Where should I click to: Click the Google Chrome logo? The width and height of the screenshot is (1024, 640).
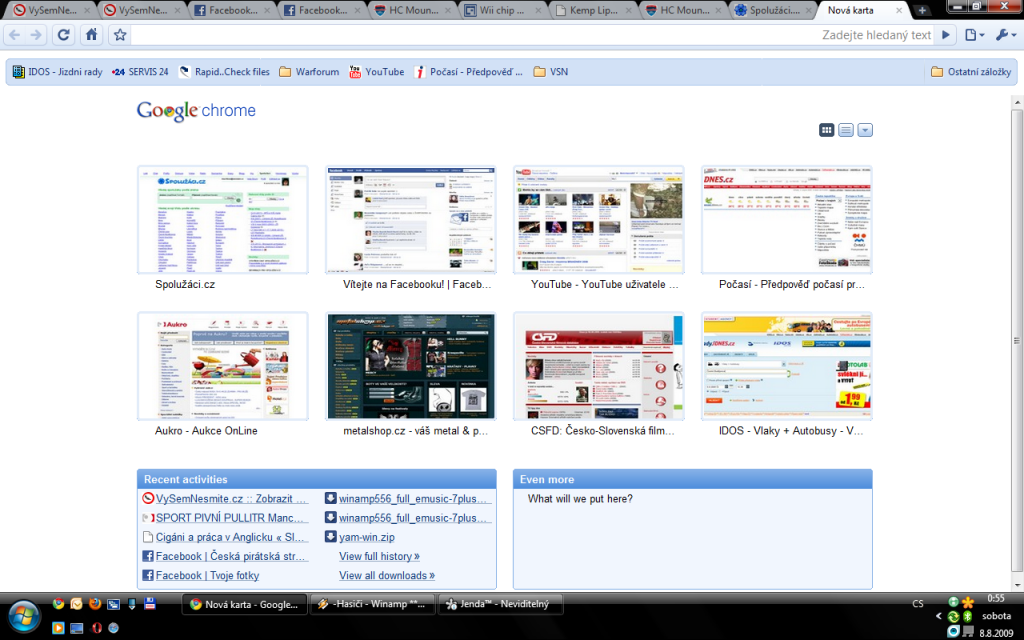196,110
